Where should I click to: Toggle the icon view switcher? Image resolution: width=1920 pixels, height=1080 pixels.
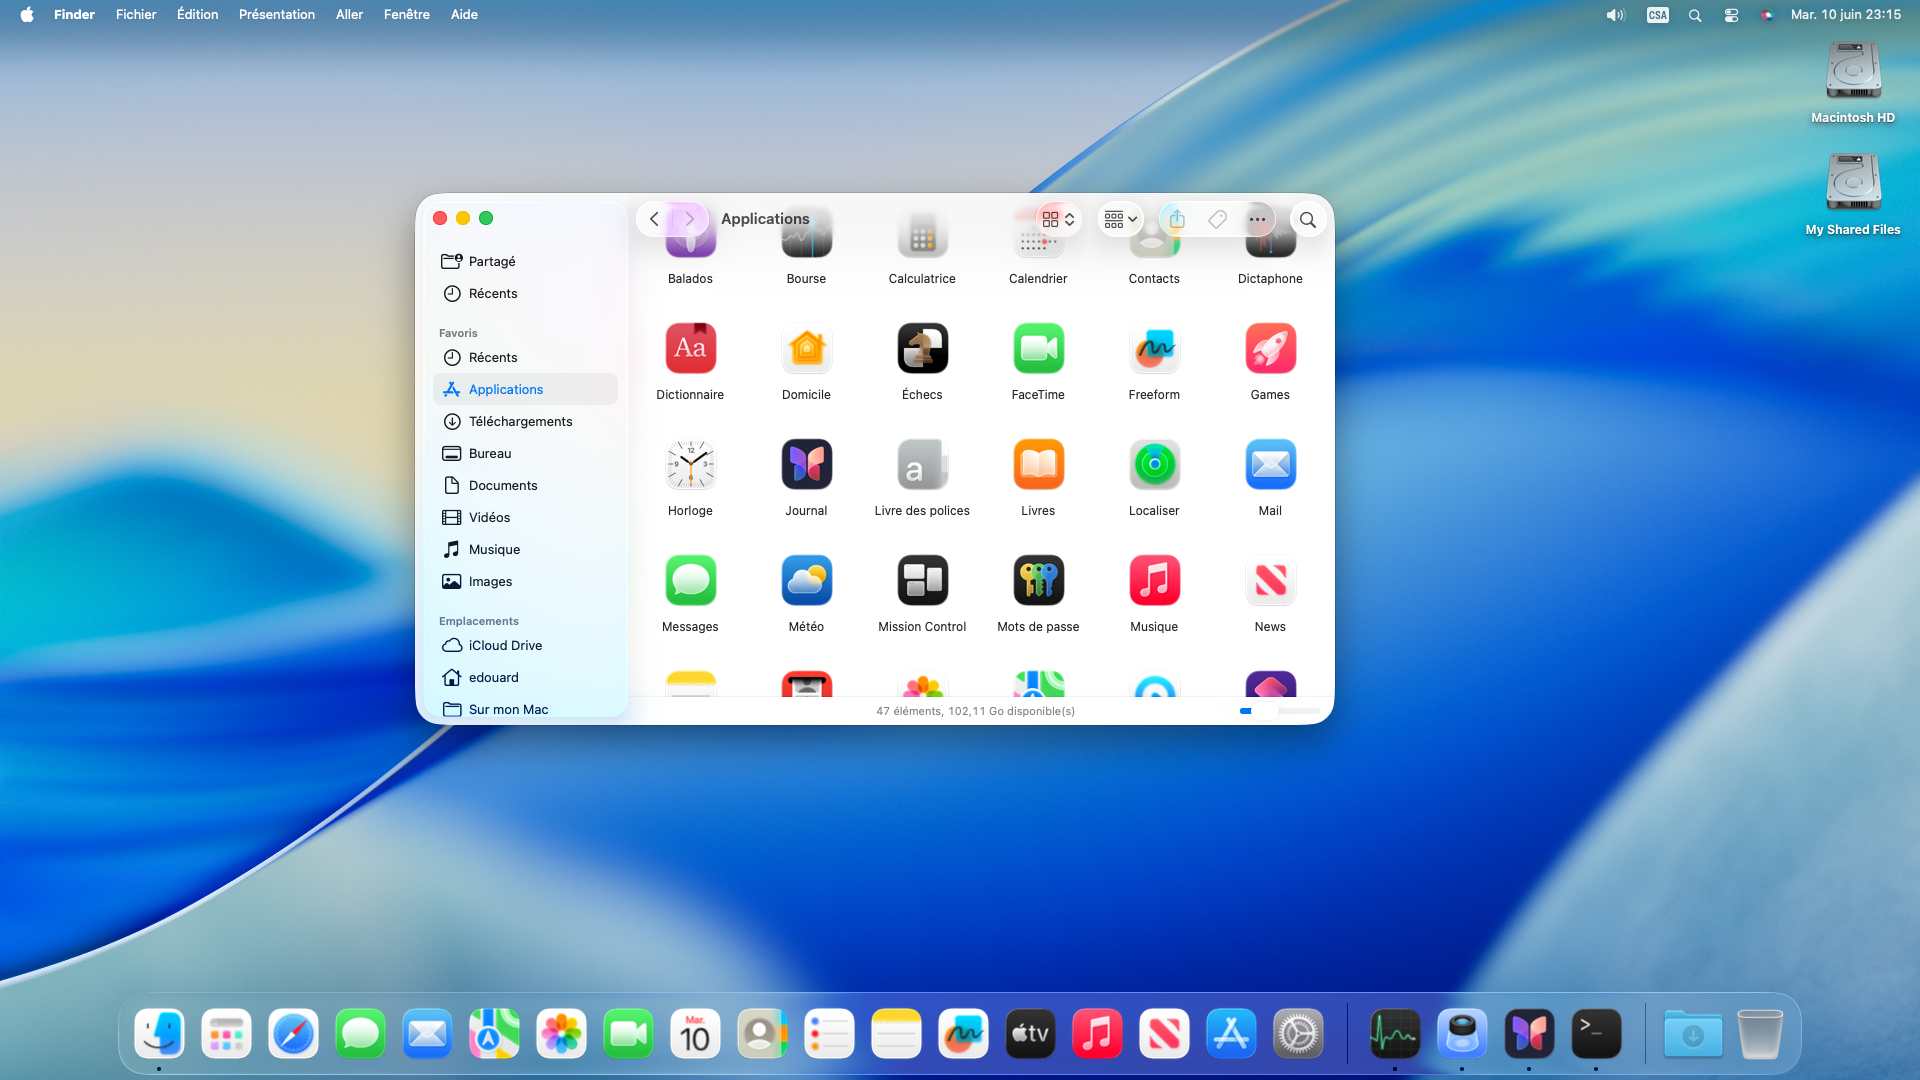pos(1058,219)
